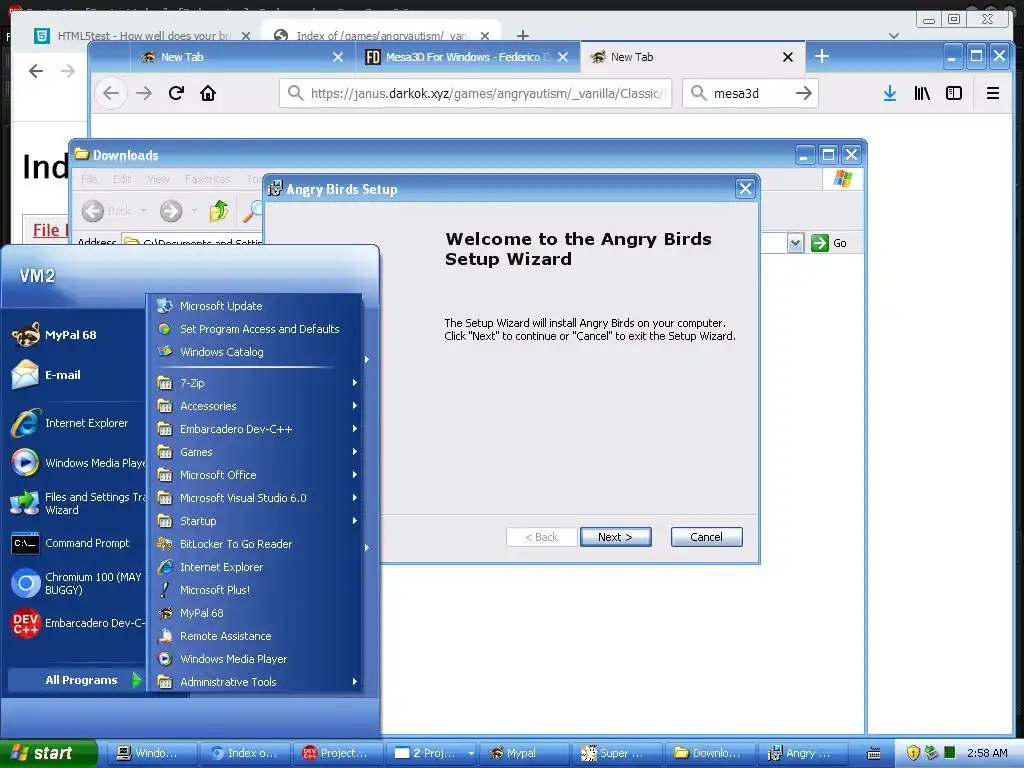The height and width of the screenshot is (768, 1024).
Task: Open the Mypal taskbar button
Action: (524, 753)
